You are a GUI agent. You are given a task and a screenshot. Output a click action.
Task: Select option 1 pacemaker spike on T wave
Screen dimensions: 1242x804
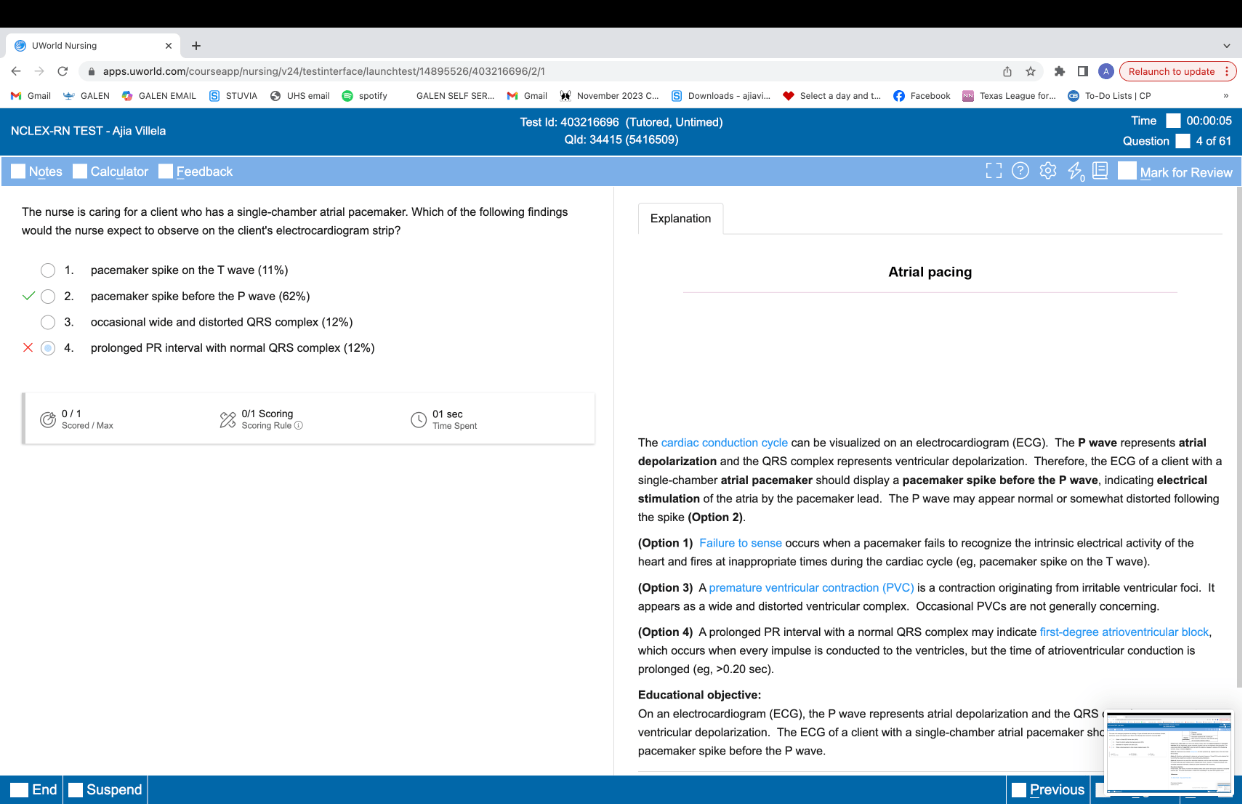coord(48,270)
